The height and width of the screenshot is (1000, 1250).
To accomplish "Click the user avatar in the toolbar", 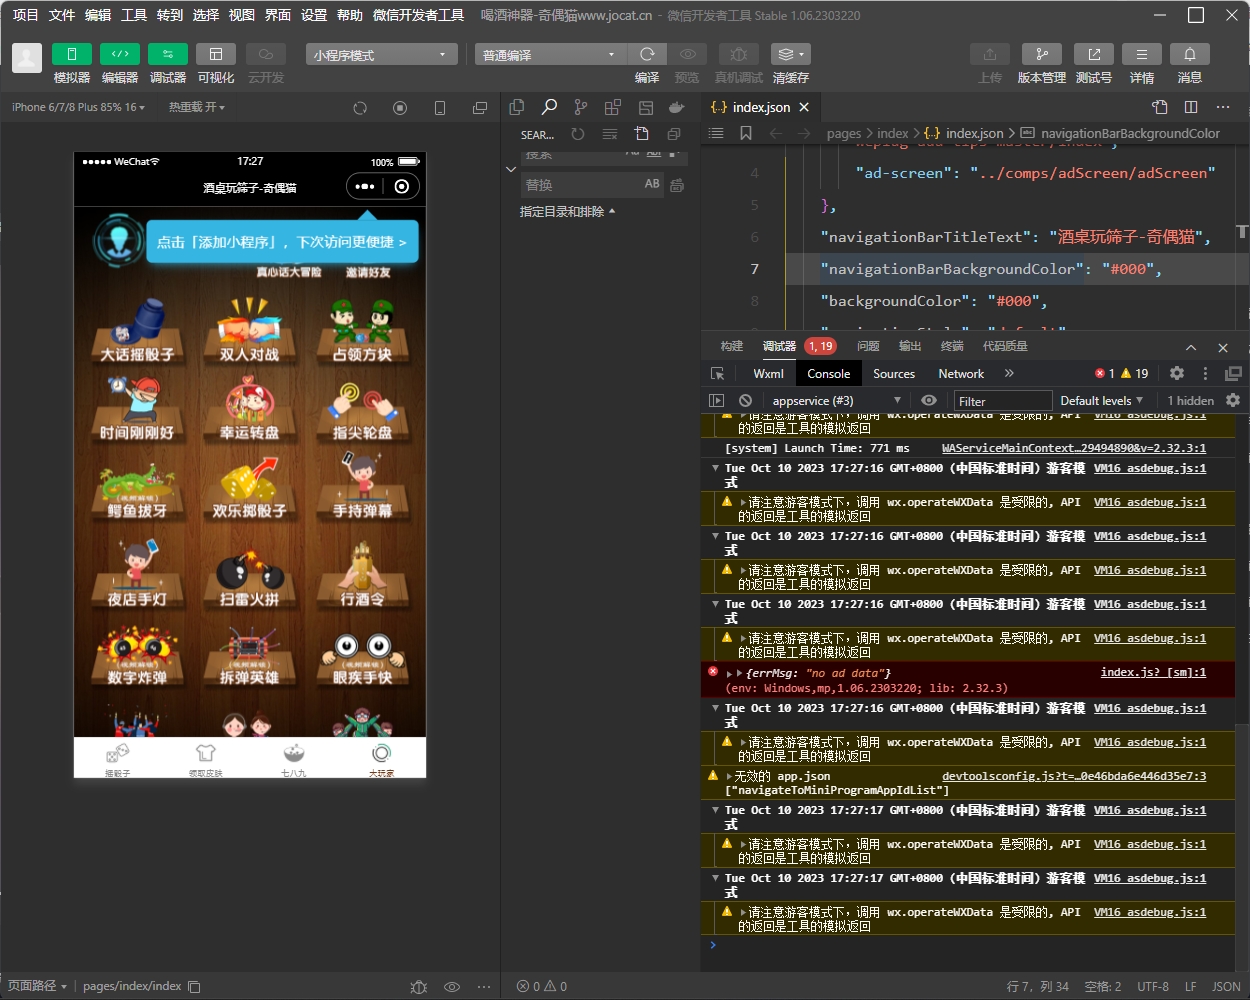I will click(27, 58).
